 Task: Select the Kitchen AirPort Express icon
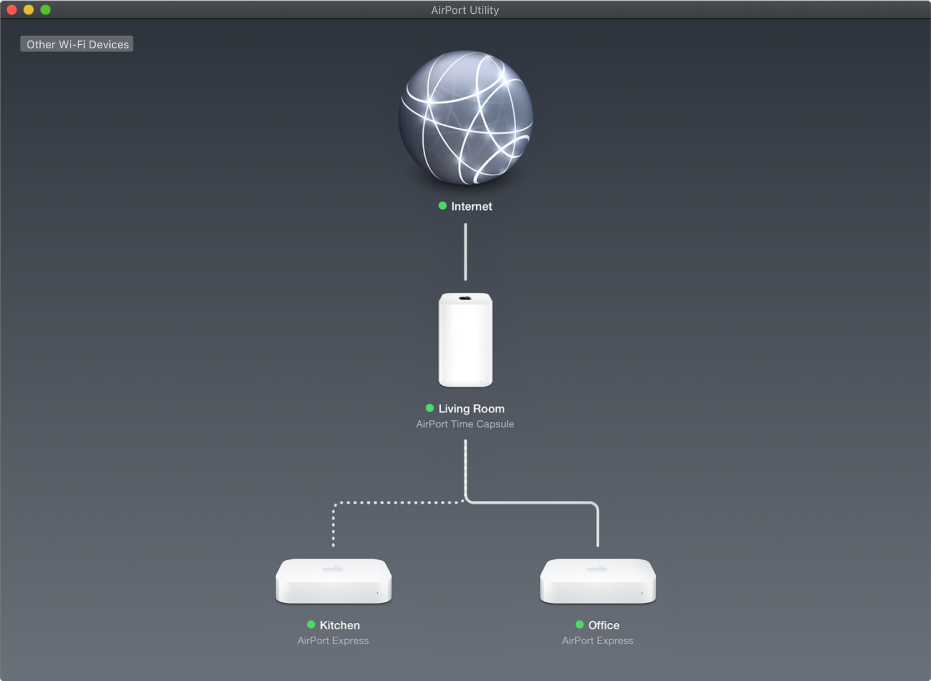333,580
